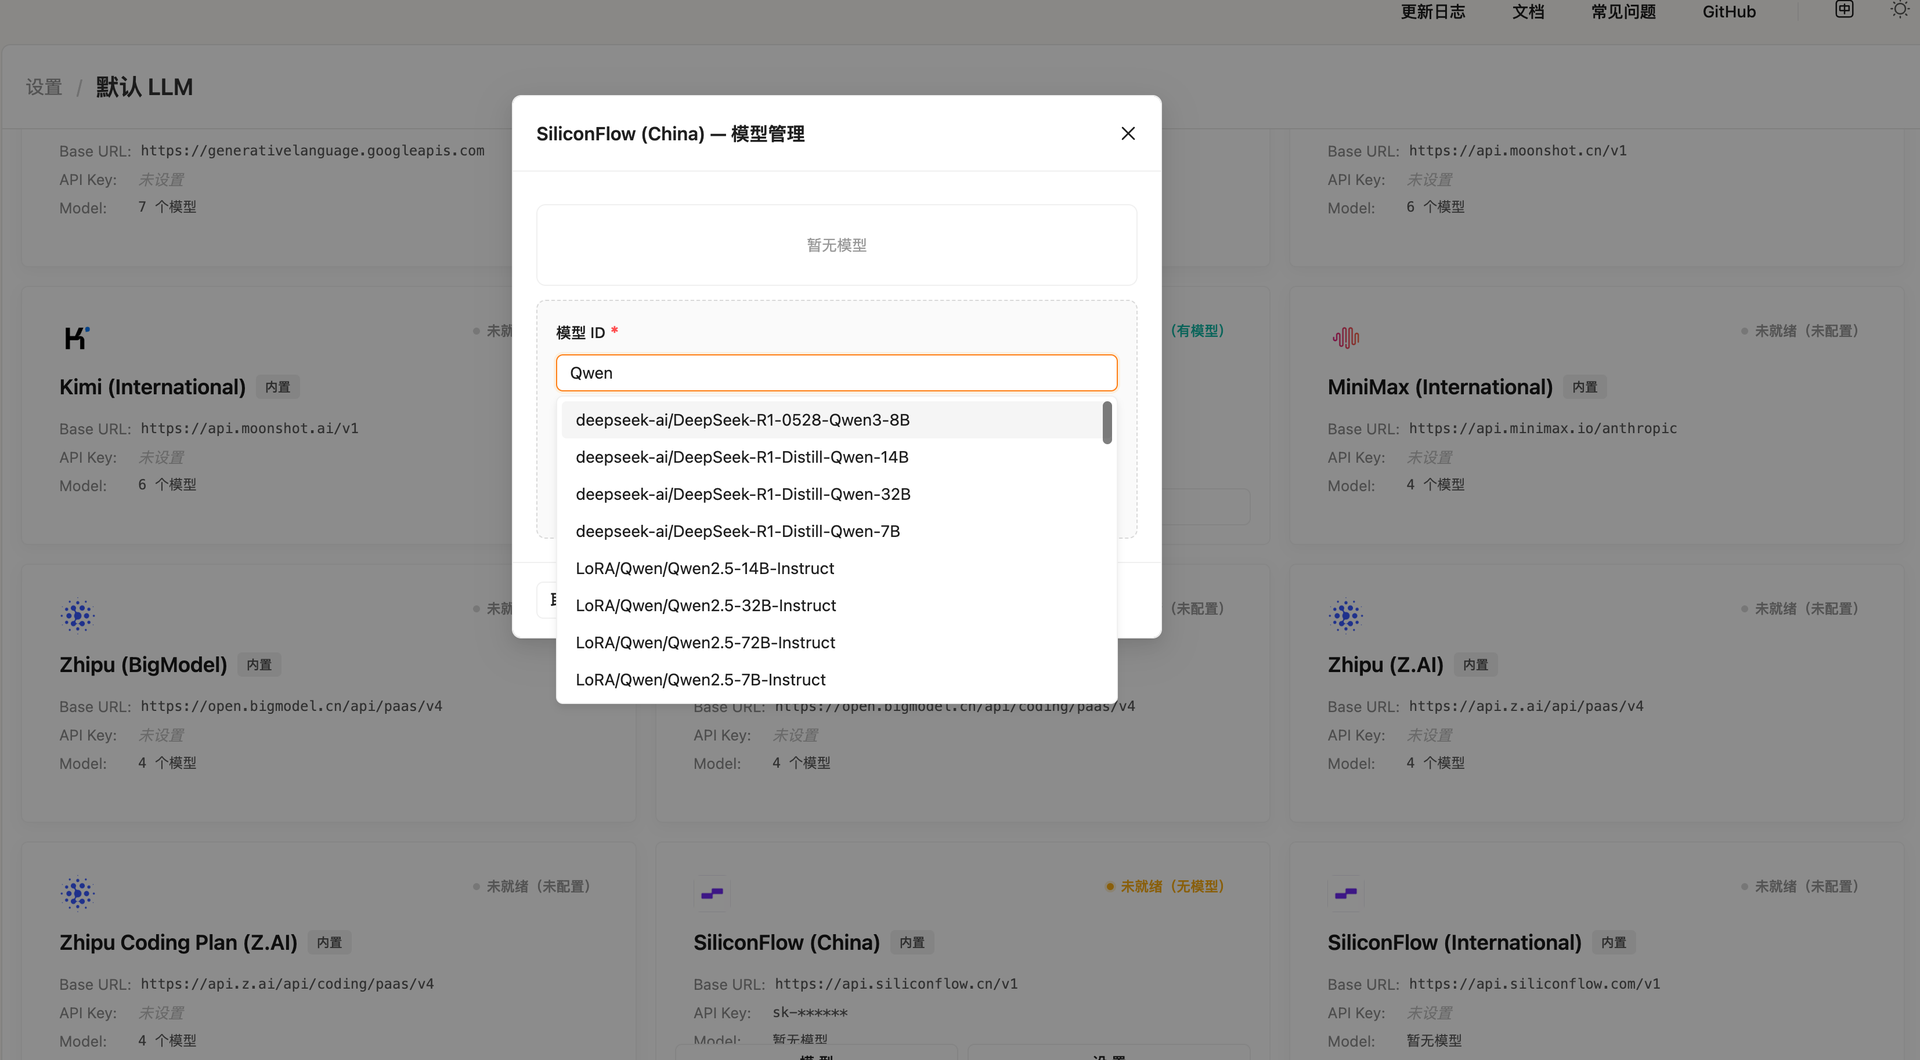Image resolution: width=1920 pixels, height=1060 pixels.
Task: Click the https://api.minimax.io/anthropic base URL
Action: tap(1543, 429)
